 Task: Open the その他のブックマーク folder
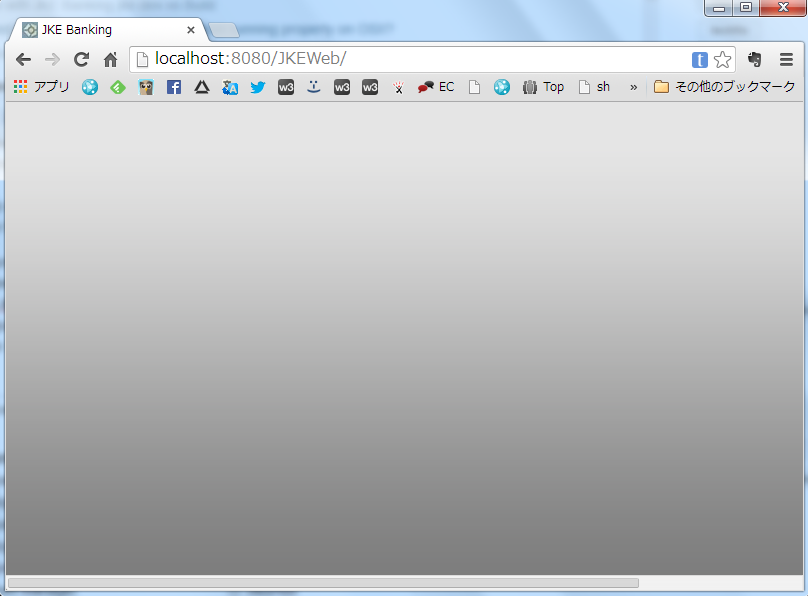pos(725,87)
